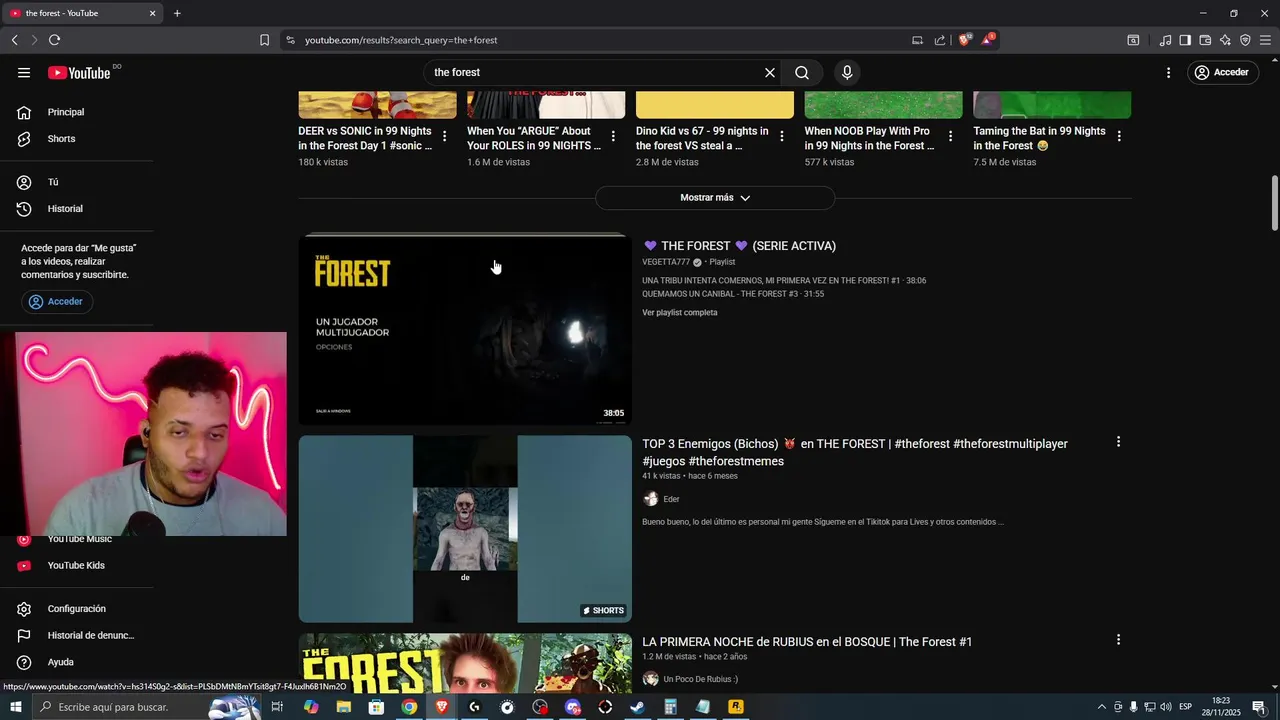
Task: Open Ayuda in the sidebar
Action: (60, 662)
